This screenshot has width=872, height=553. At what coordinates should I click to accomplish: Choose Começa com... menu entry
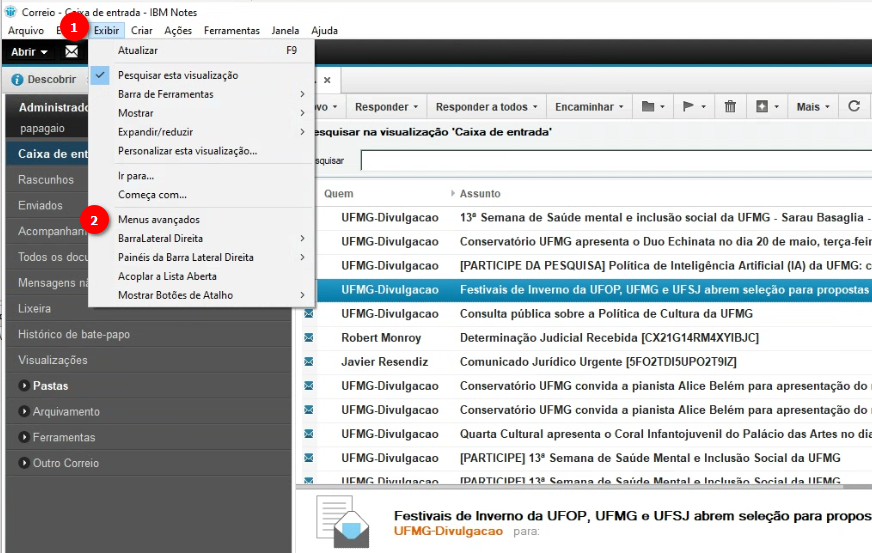[202, 195]
